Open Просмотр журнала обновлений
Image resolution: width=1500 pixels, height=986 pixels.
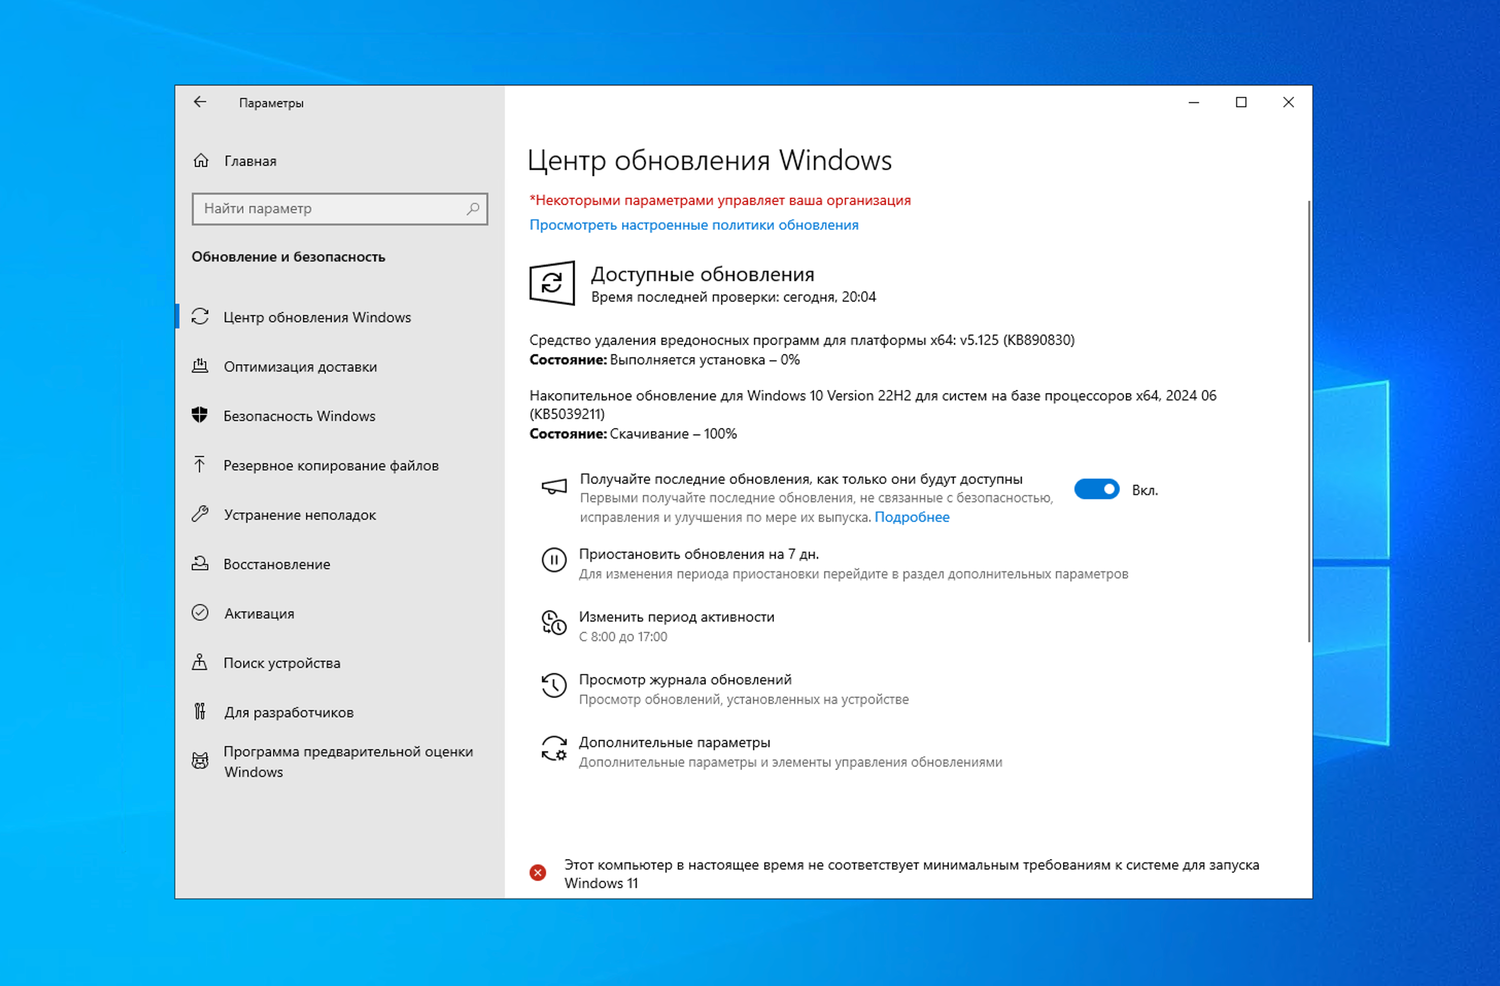685,680
